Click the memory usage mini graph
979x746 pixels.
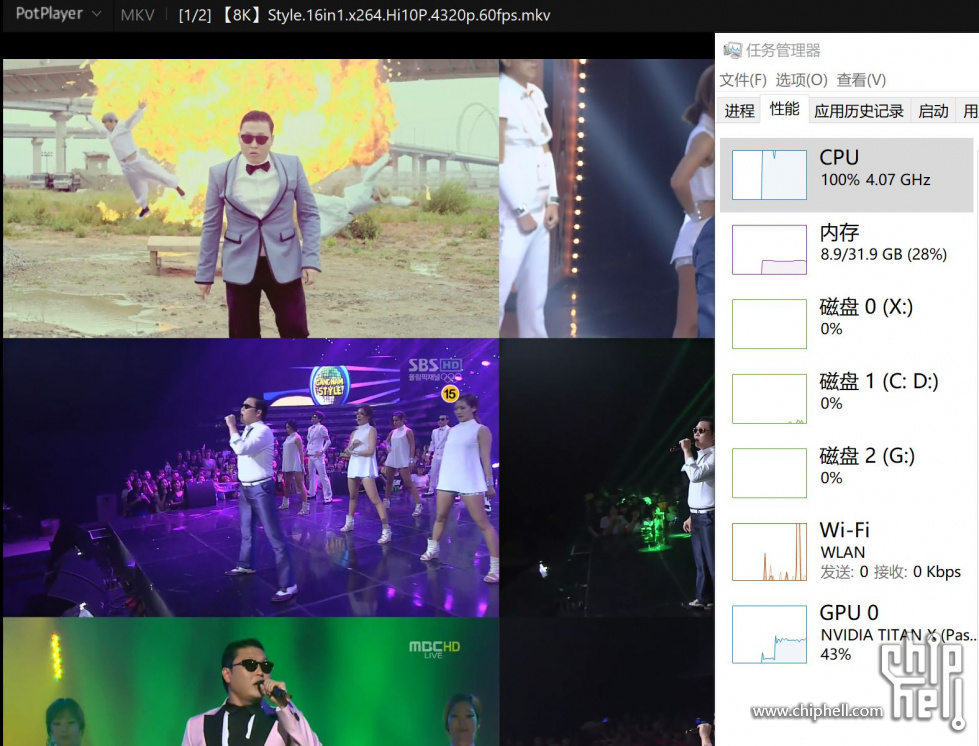(769, 250)
